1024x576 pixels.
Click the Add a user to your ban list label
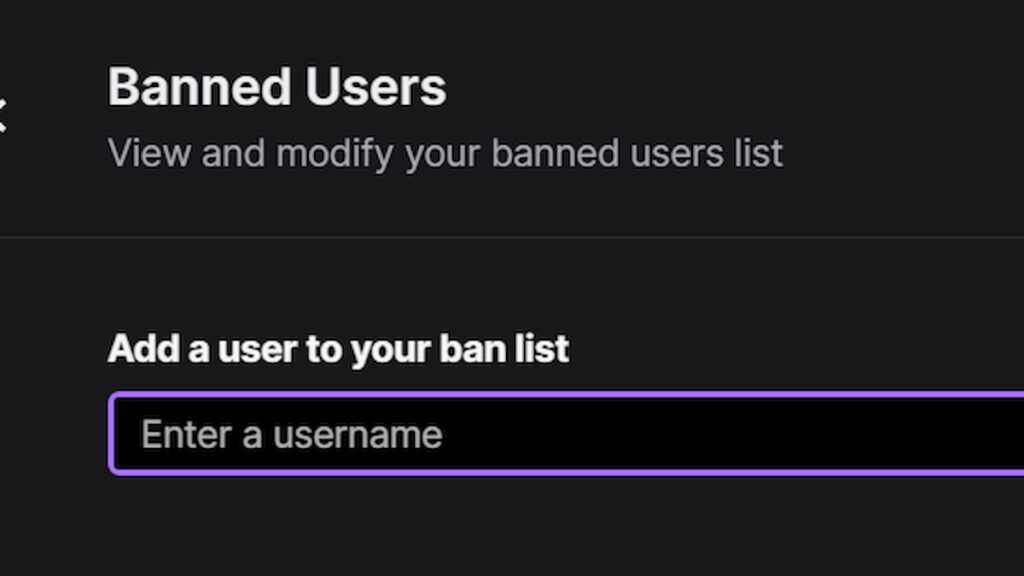[x=338, y=348]
